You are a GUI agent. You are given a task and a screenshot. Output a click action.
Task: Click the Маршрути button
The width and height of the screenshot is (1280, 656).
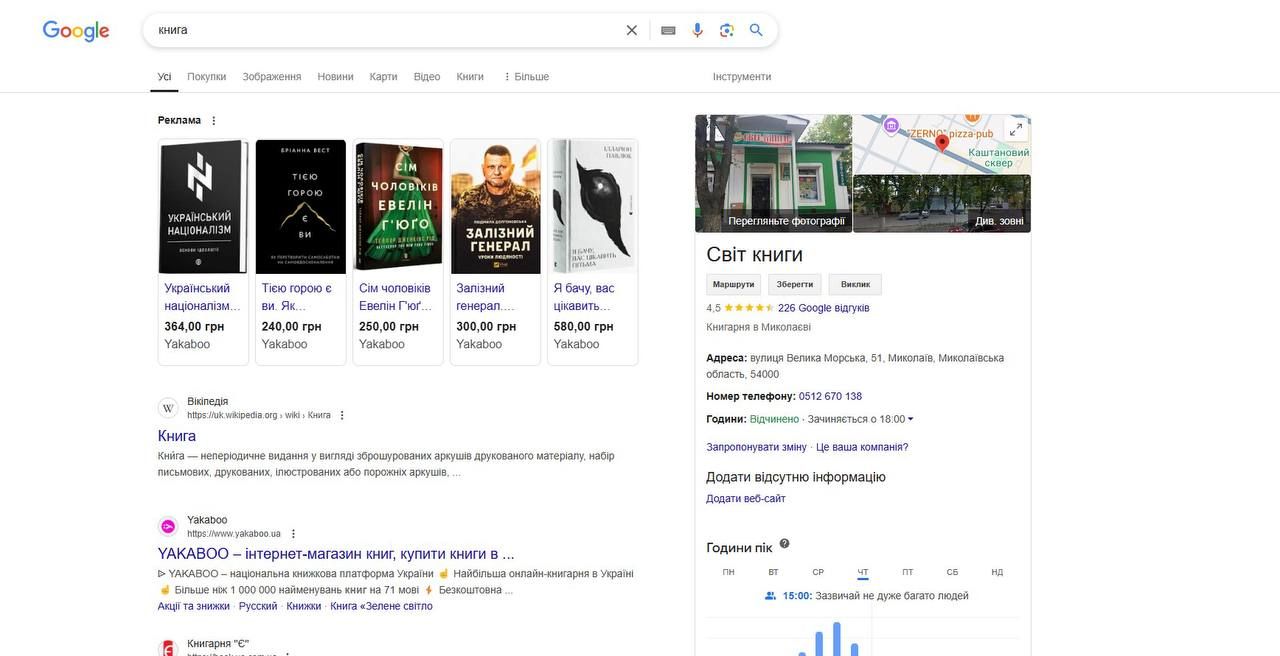tap(733, 284)
